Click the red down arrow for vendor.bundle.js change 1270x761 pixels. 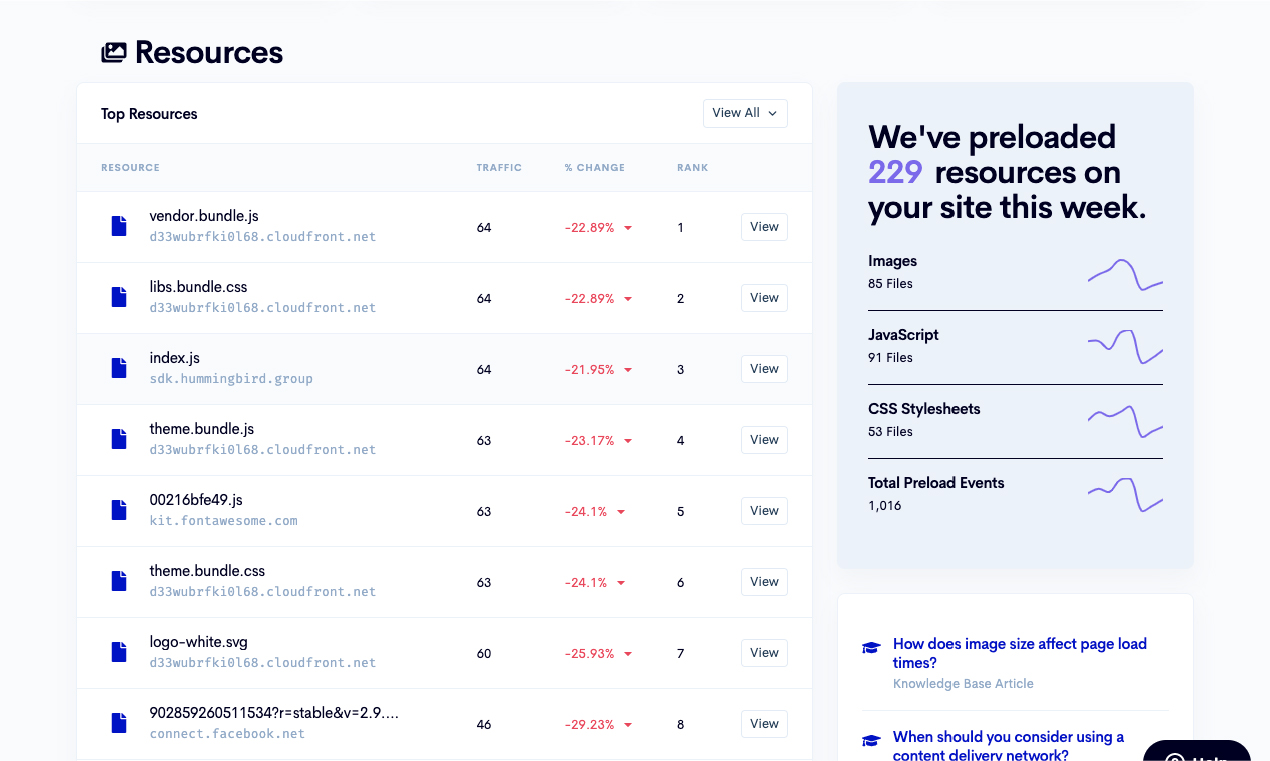(x=628, y=228)
